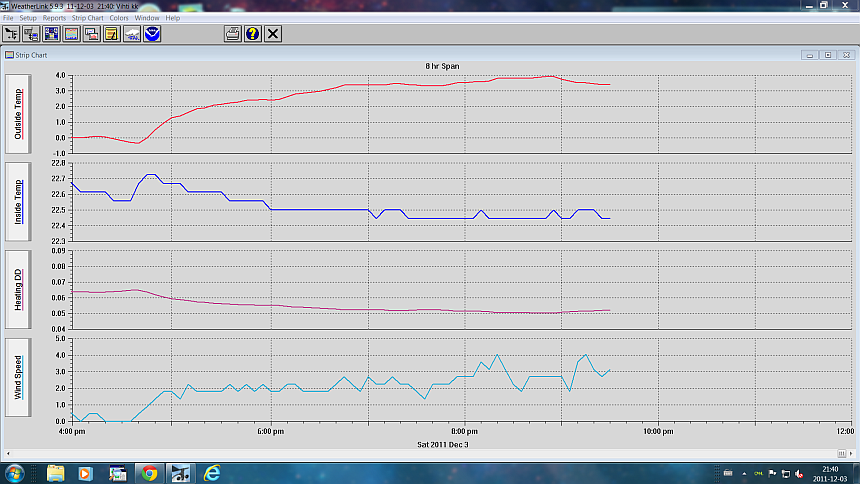Click the printer toolbar icon

233,34
